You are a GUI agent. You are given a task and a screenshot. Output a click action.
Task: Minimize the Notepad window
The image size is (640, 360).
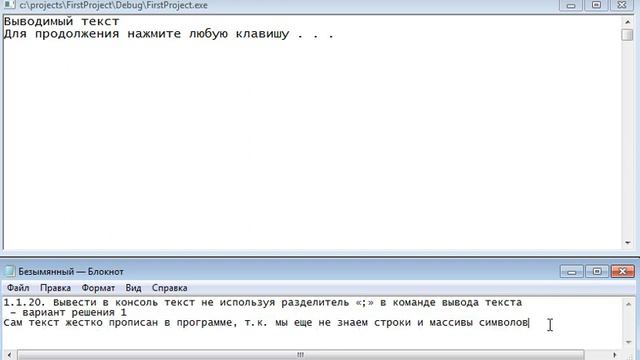[x=571, y=271]
